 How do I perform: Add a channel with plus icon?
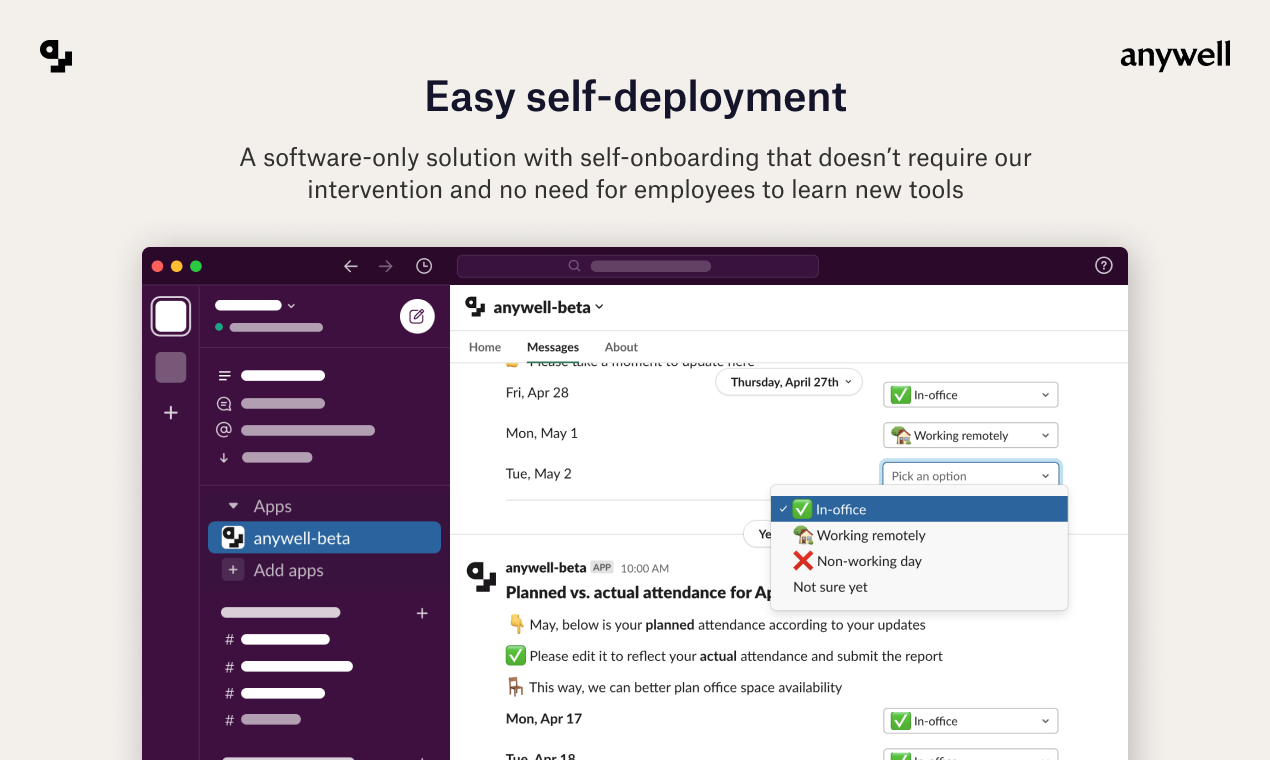pos(422,613)
